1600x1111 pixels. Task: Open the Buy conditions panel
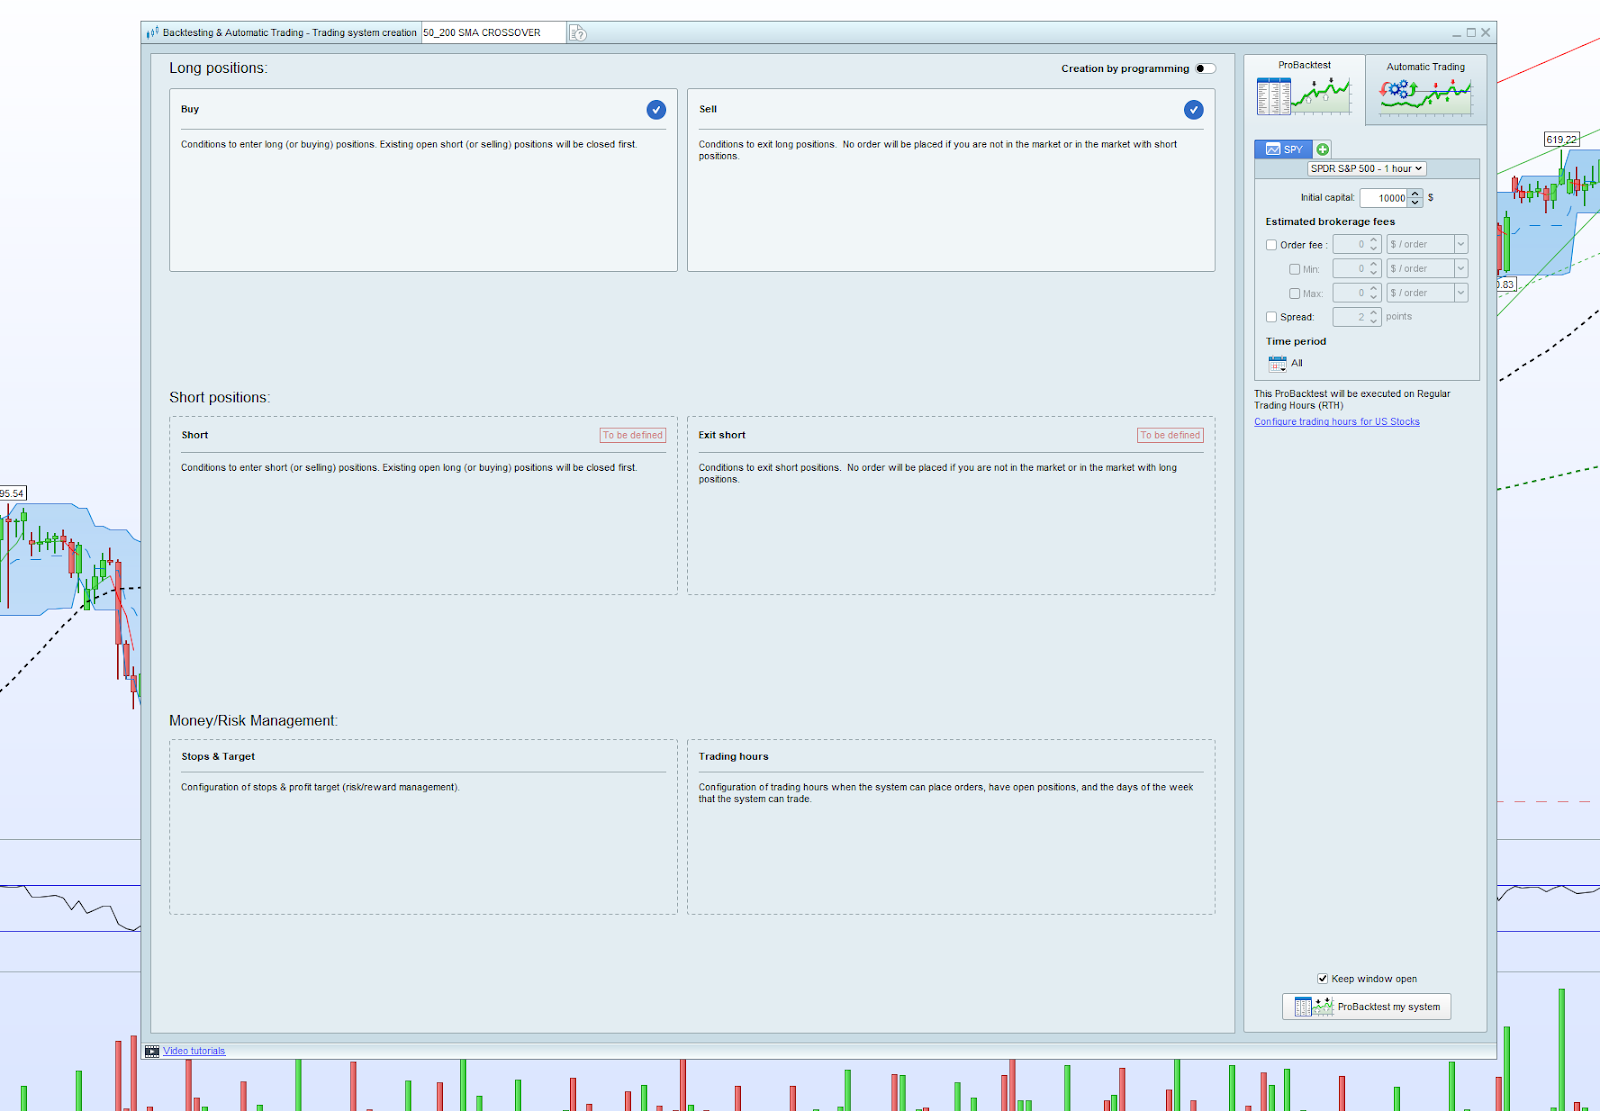click(x=423, y=180)
